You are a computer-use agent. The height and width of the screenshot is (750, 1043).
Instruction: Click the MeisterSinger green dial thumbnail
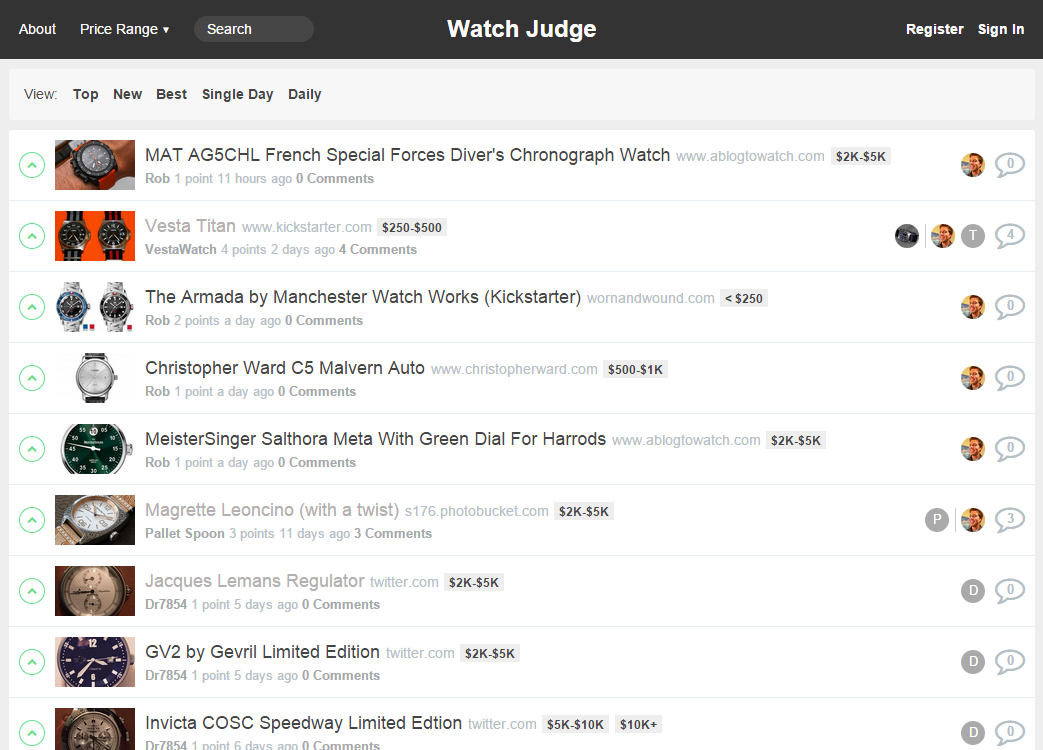[95, 449]
